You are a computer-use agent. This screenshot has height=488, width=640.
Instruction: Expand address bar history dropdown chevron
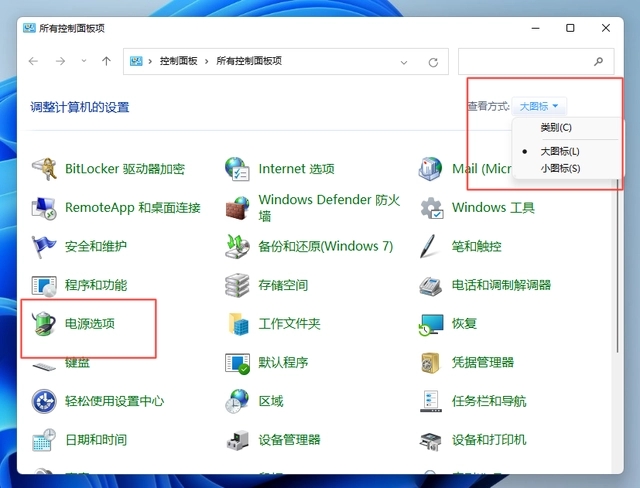click(404, 62)
